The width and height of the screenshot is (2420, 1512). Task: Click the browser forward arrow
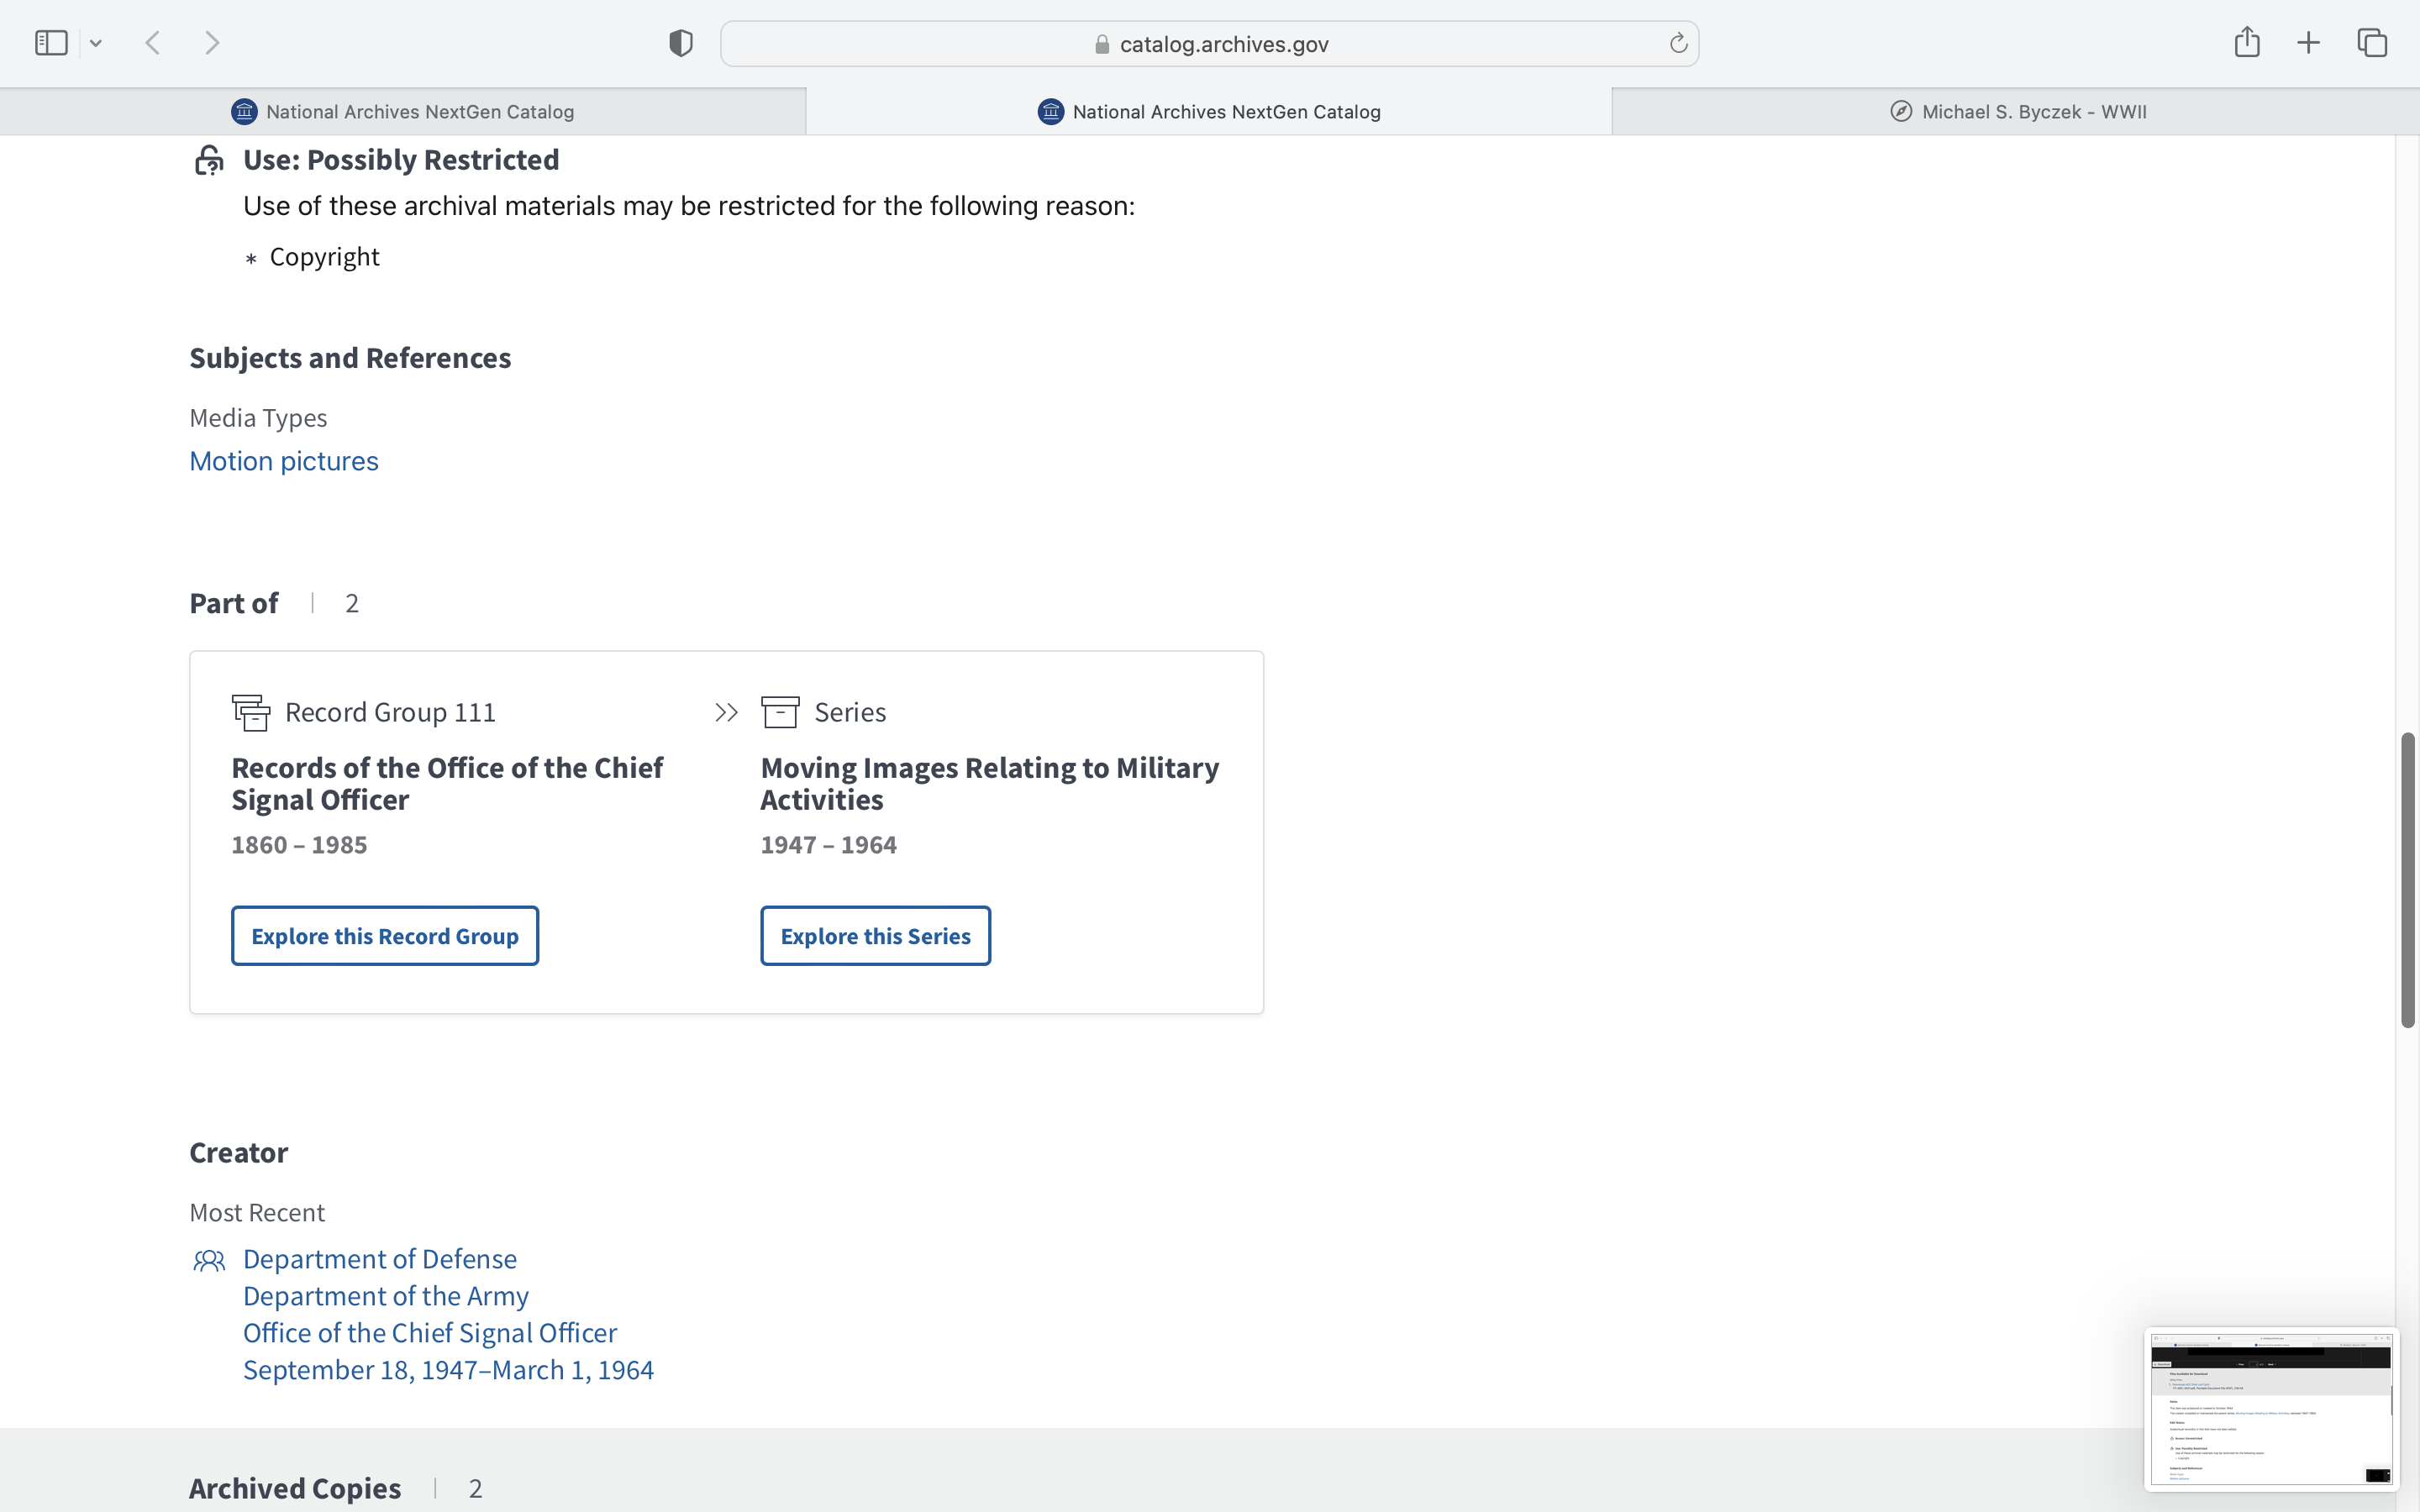[x=212, y=43]
